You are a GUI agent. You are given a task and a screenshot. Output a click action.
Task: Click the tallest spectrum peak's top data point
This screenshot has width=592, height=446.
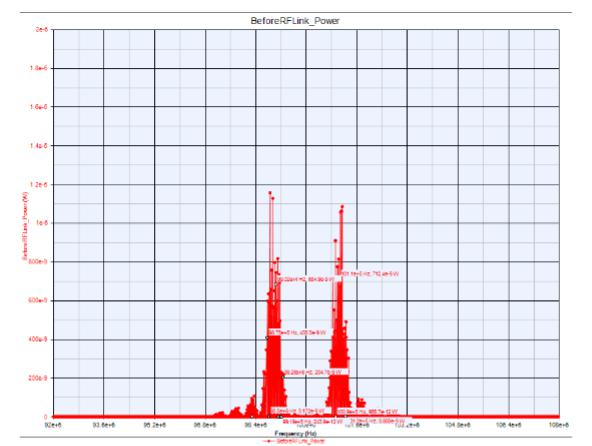point(270,193)
